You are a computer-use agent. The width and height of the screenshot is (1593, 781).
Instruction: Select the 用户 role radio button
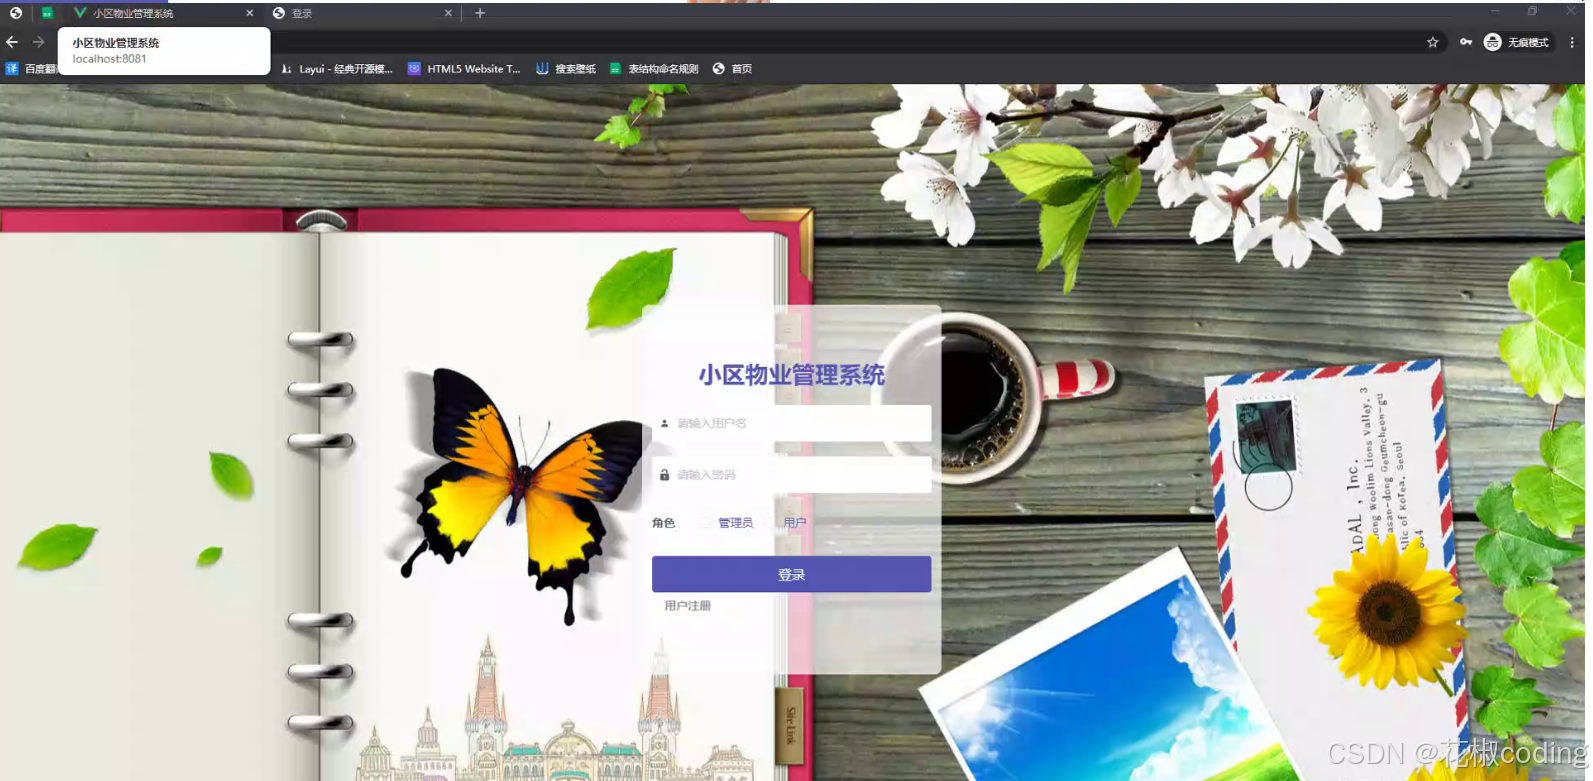pyautogui.click(x=770, y=522)
